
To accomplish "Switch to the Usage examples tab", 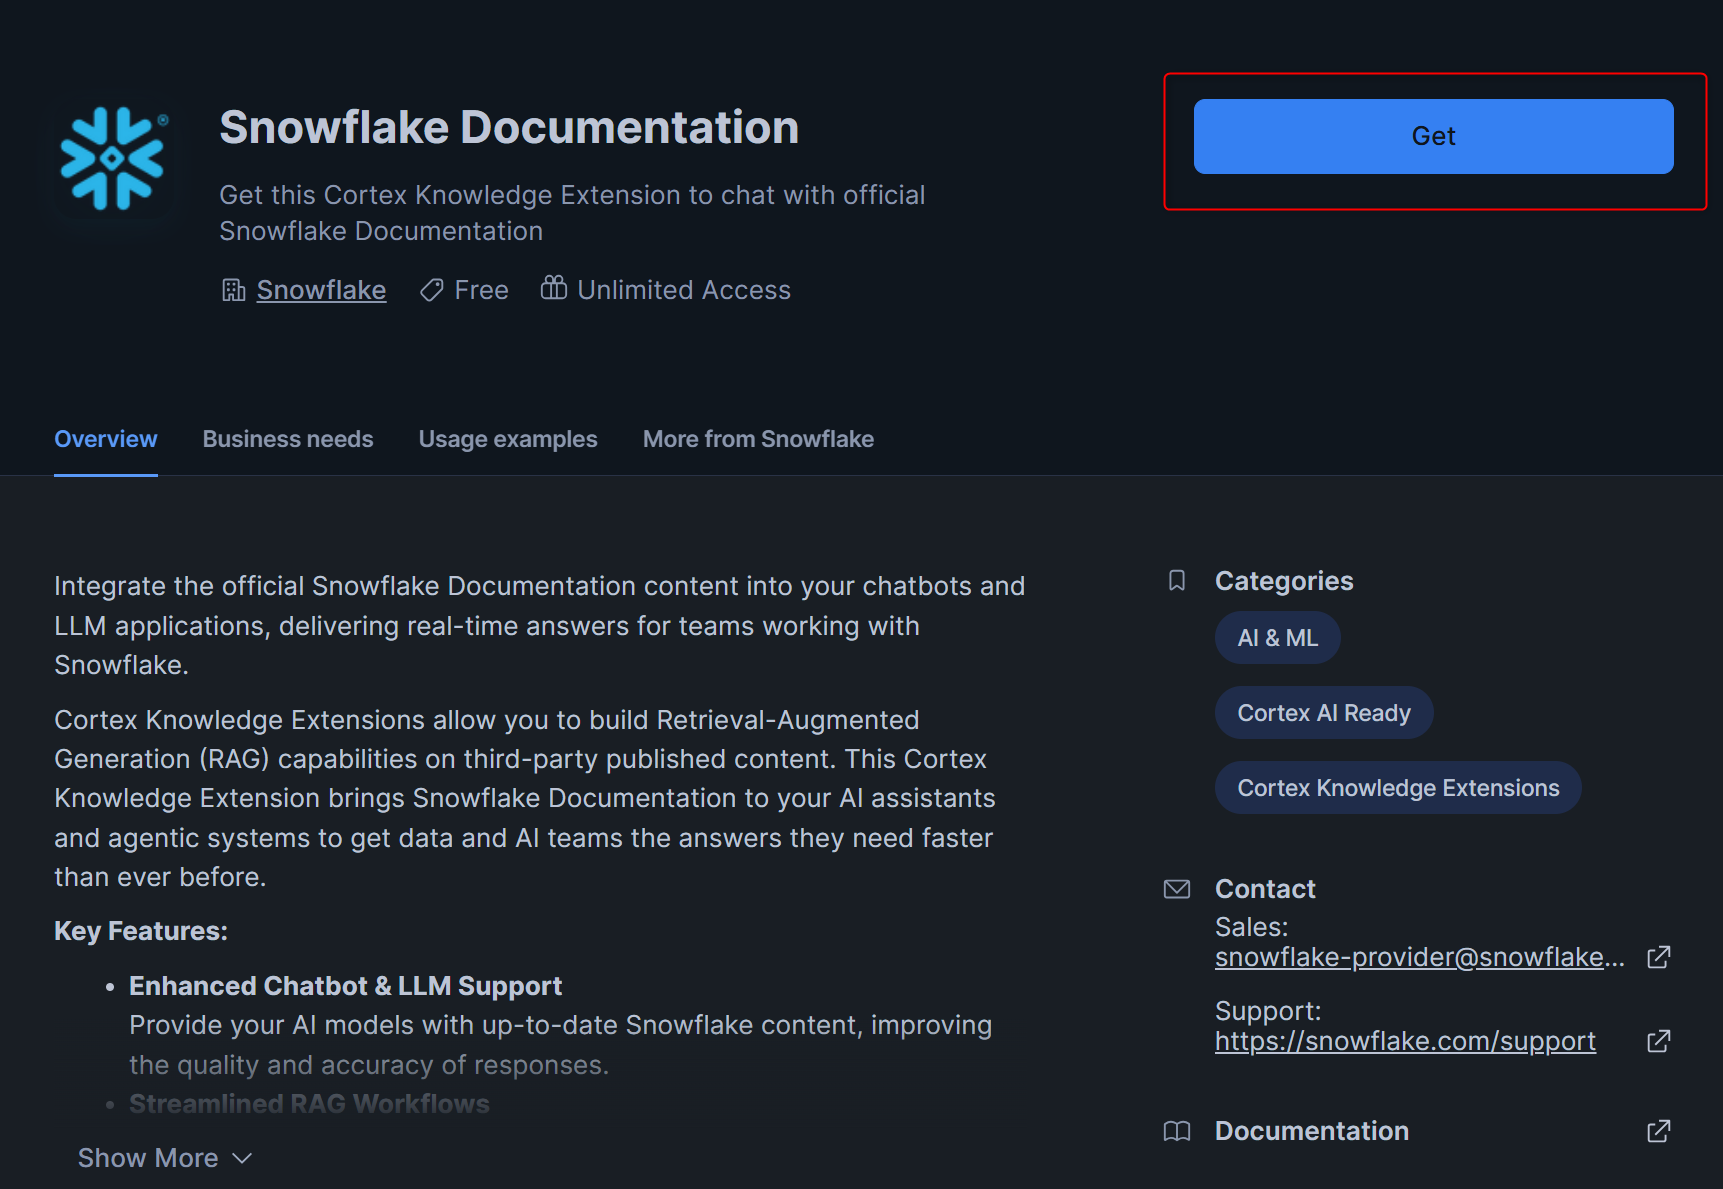I will point(508,439).
